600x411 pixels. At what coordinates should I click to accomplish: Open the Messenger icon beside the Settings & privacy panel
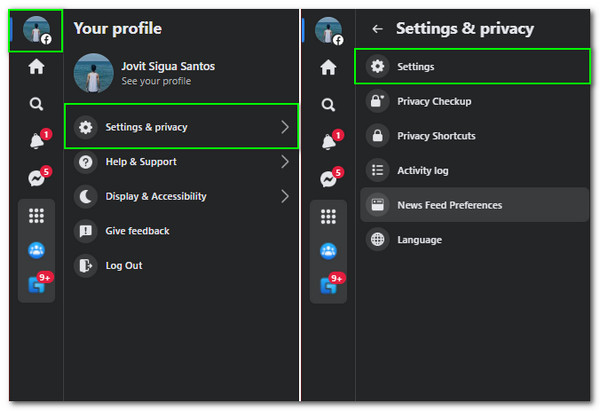click(328, 179)
